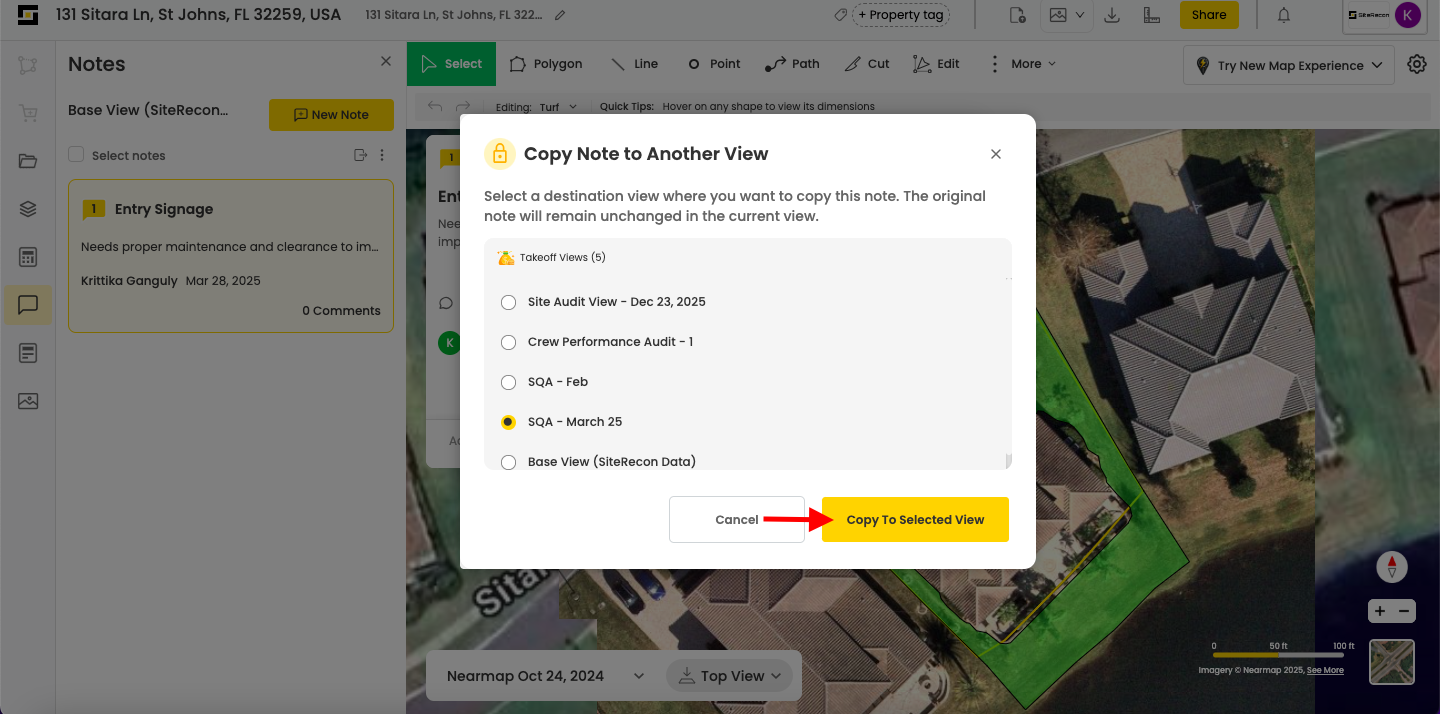
Task: Open the See More imagery link
Action: 1325,670
